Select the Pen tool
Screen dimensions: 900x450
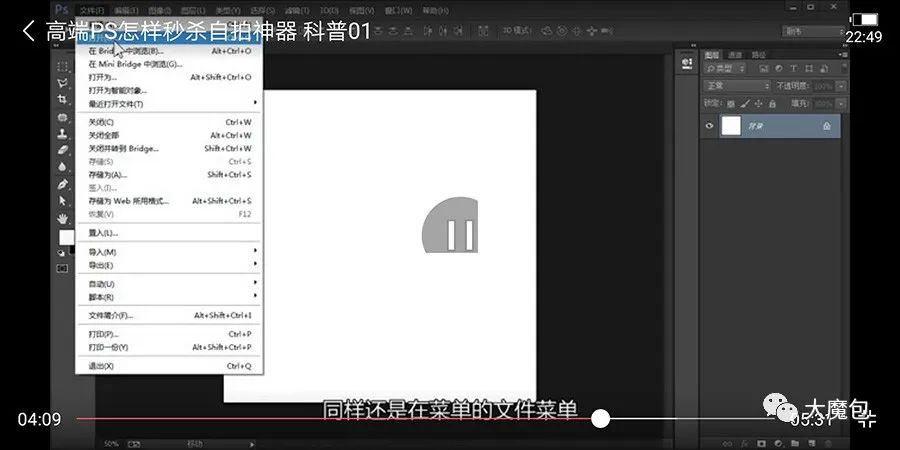(63, 184)
